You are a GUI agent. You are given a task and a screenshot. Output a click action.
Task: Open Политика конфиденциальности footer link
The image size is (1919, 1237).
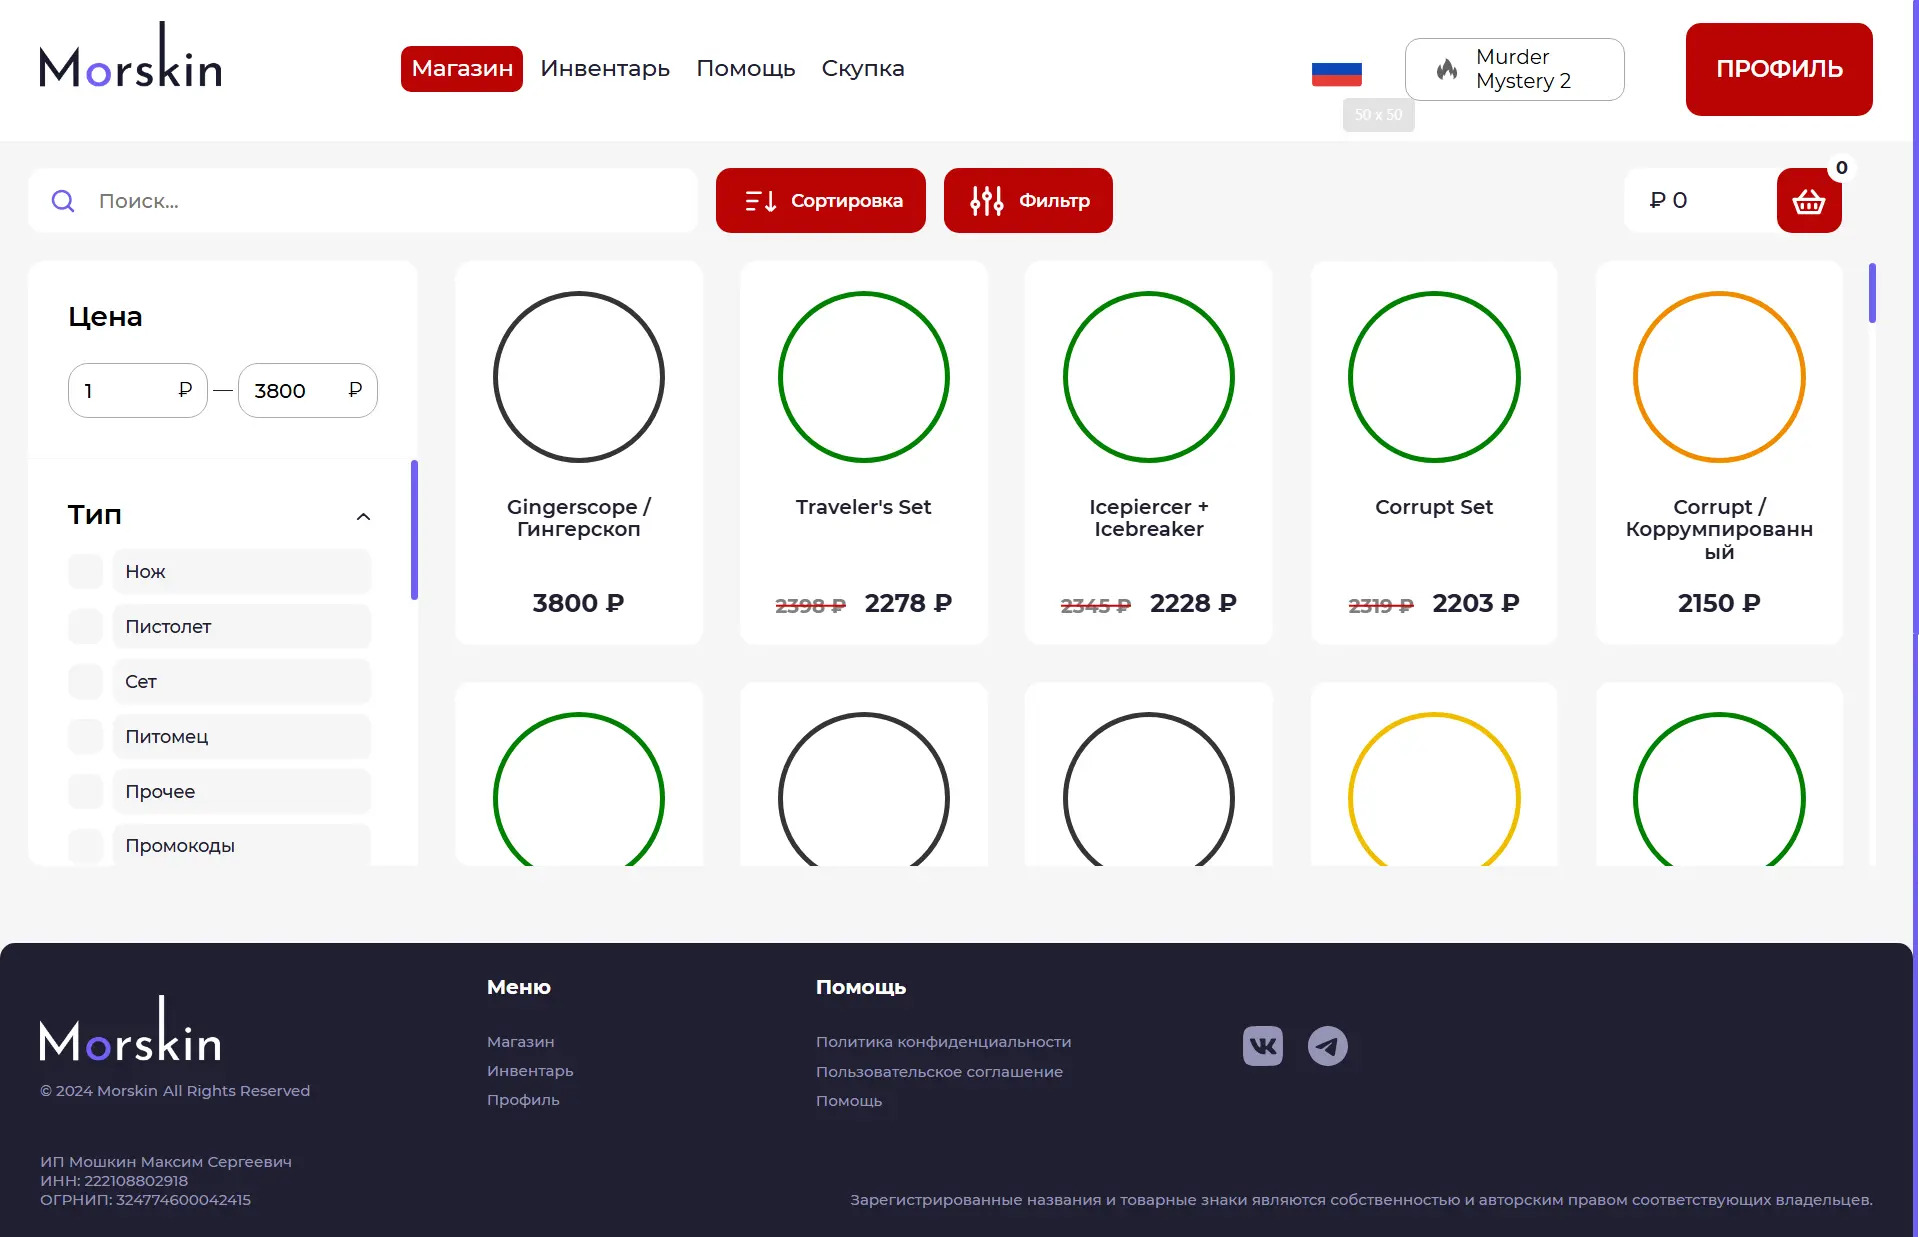click(x=943, y=1042)
